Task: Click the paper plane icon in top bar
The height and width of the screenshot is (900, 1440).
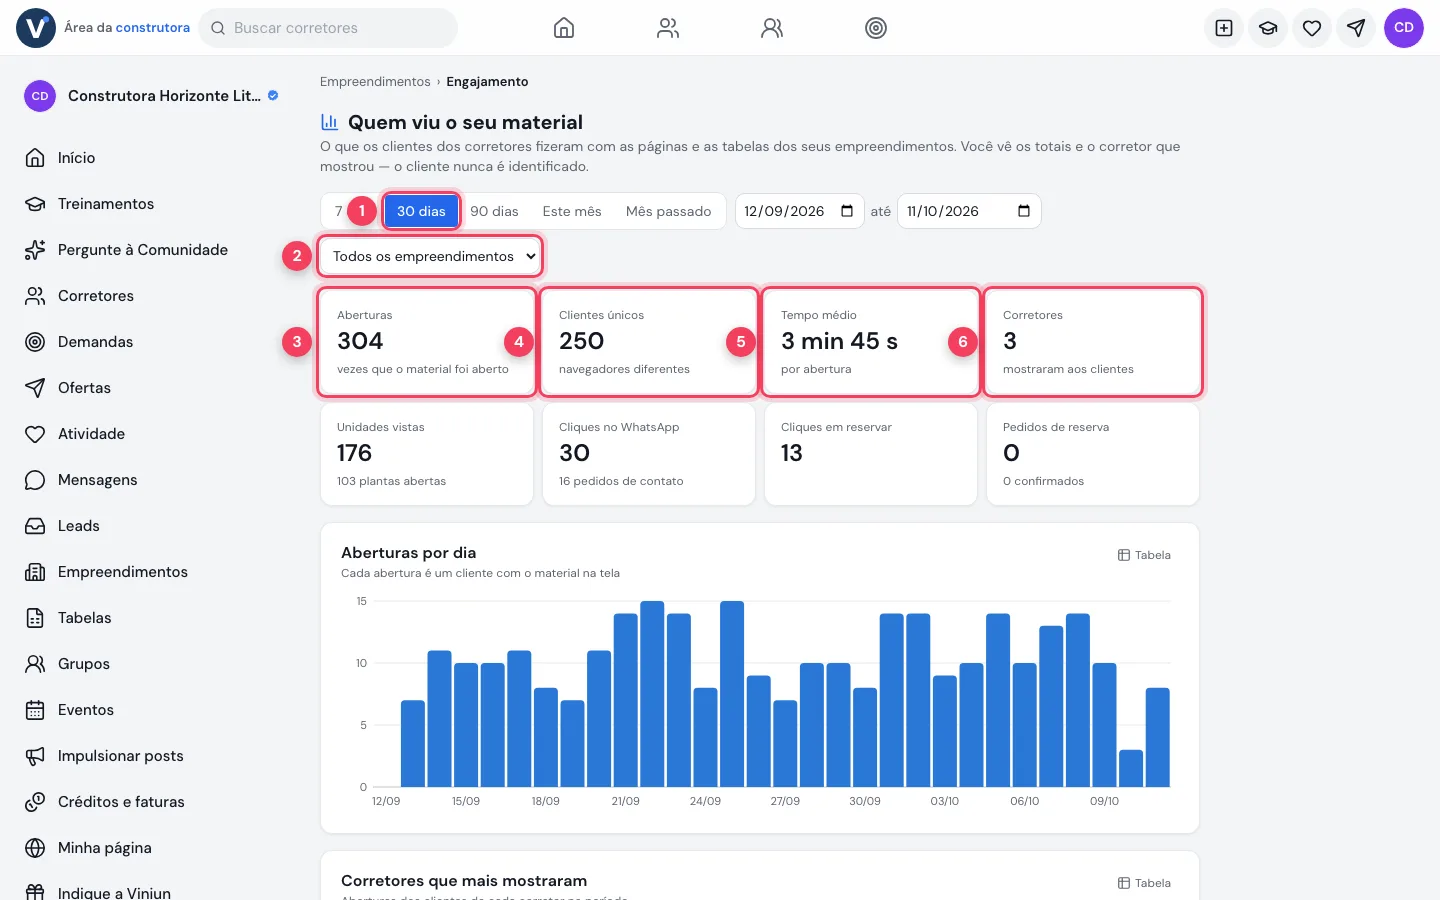Action: (1356, 28)
